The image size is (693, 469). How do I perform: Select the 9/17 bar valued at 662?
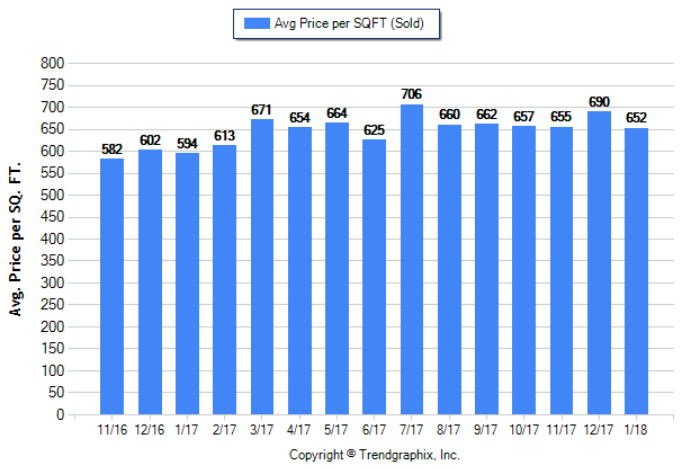click(x=487, y=269)
